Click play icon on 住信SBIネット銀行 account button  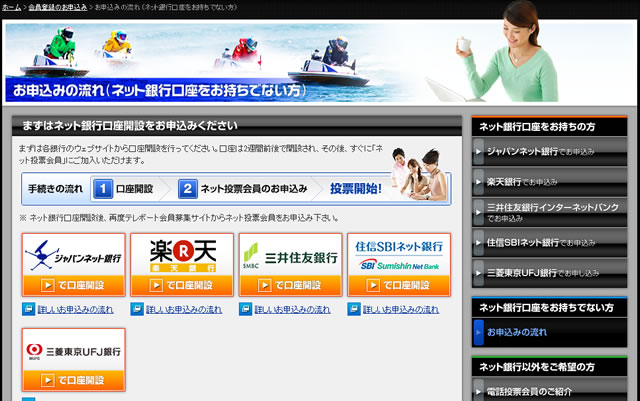pos(373,285)
